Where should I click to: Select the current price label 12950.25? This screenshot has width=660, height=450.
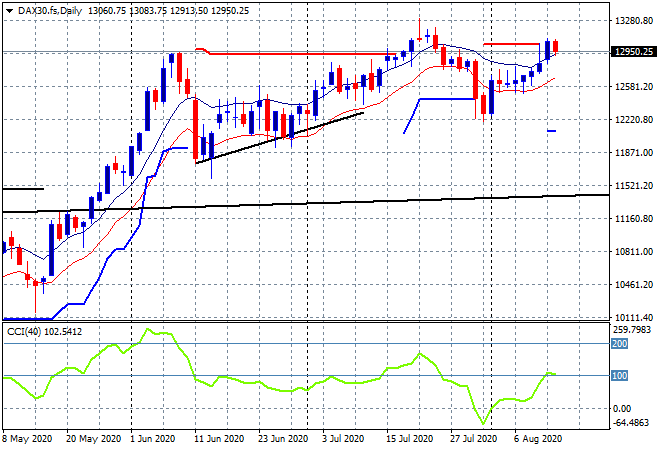633,51
